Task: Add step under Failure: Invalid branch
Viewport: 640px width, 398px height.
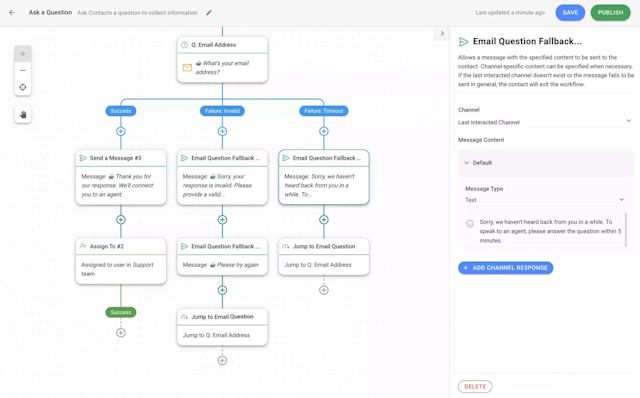Action: (x=222, y=131)
